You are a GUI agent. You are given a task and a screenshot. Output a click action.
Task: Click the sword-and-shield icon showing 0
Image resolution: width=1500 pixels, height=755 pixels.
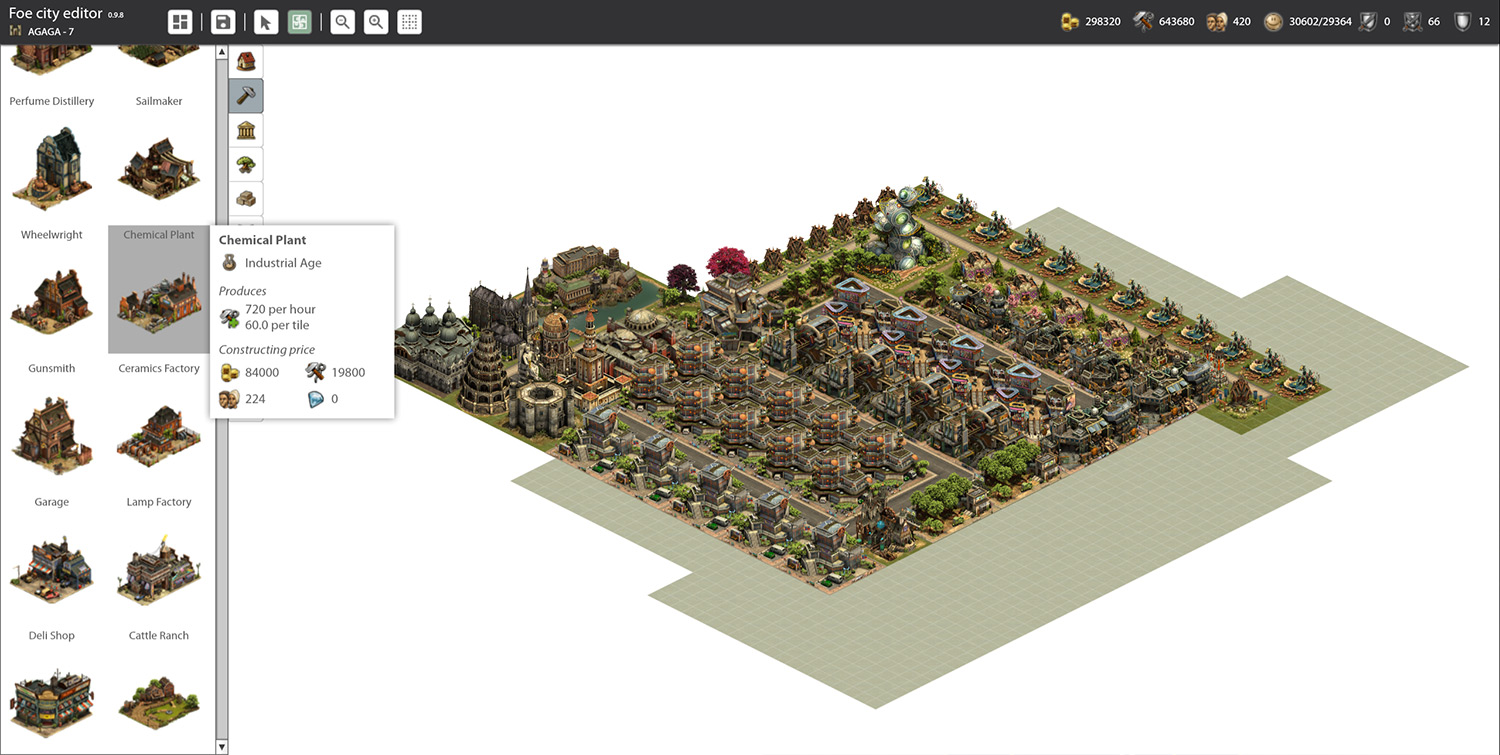click(x=1367, y=21)
